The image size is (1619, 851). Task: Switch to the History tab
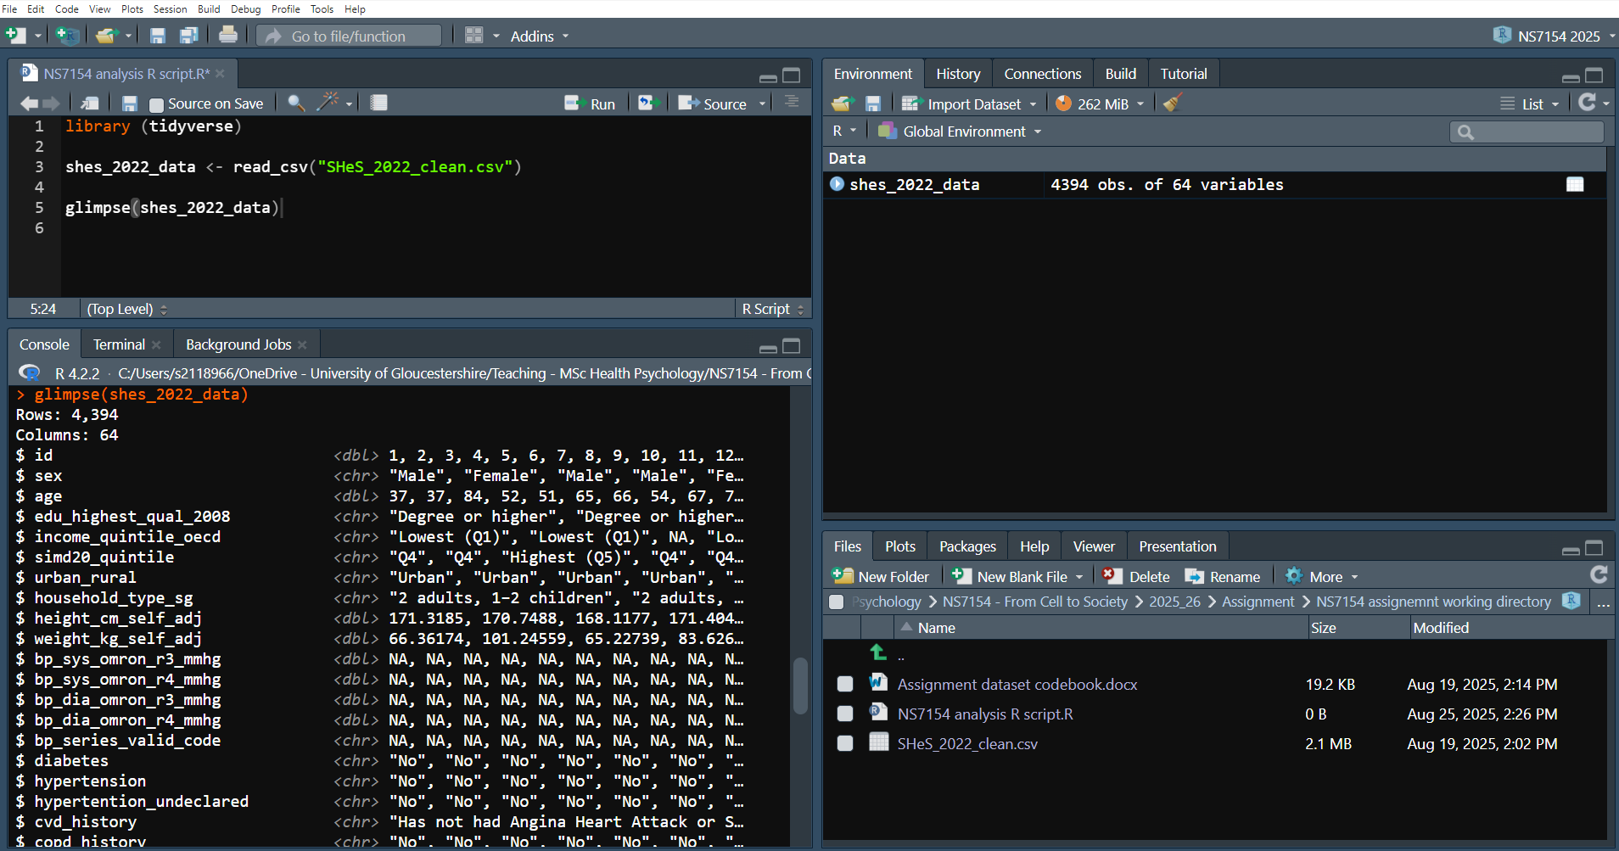click(957, 74)
